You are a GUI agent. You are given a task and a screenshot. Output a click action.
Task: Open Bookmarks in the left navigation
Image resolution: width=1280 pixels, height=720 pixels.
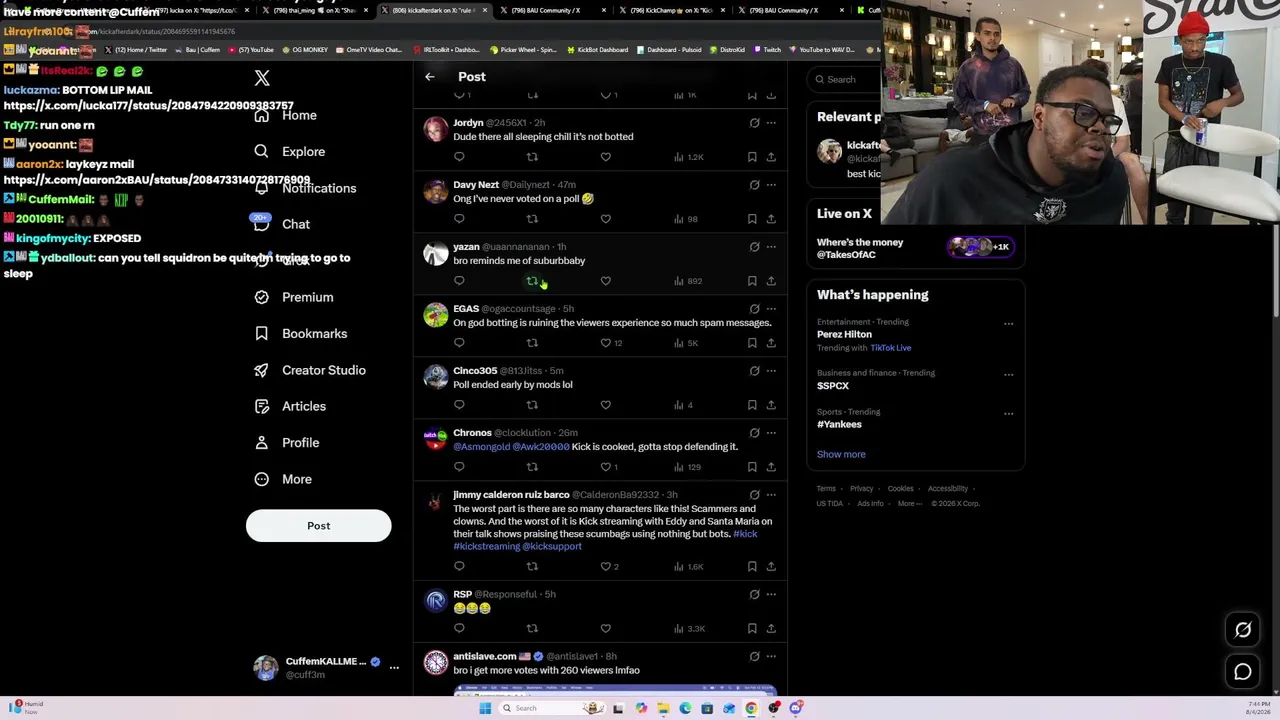coord(301,334)
